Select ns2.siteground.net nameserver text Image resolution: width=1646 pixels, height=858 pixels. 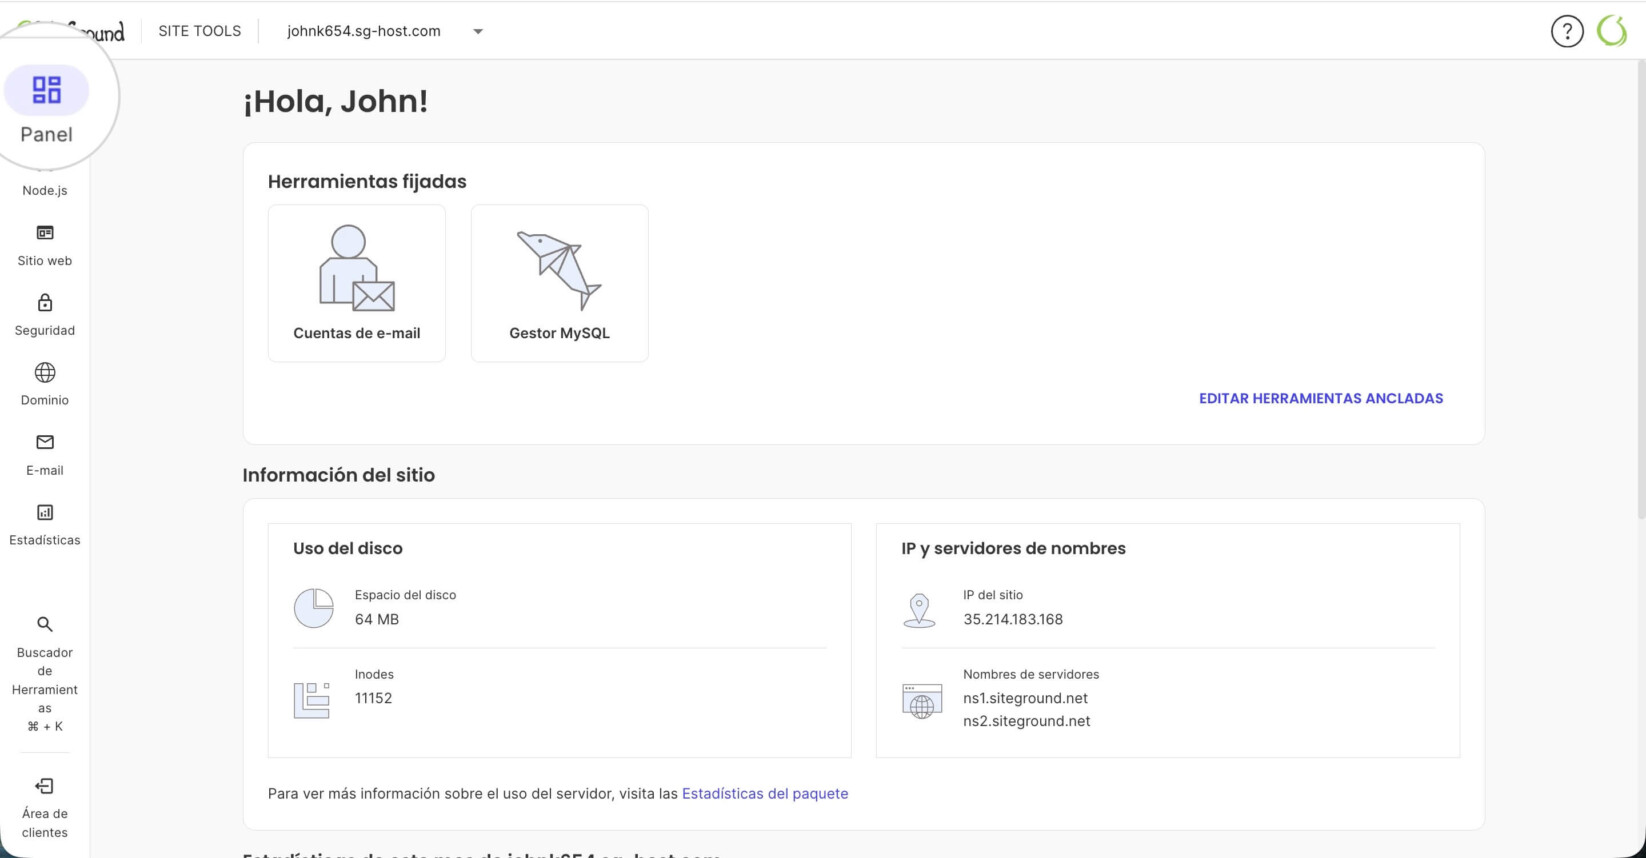tap(1027, 721)
